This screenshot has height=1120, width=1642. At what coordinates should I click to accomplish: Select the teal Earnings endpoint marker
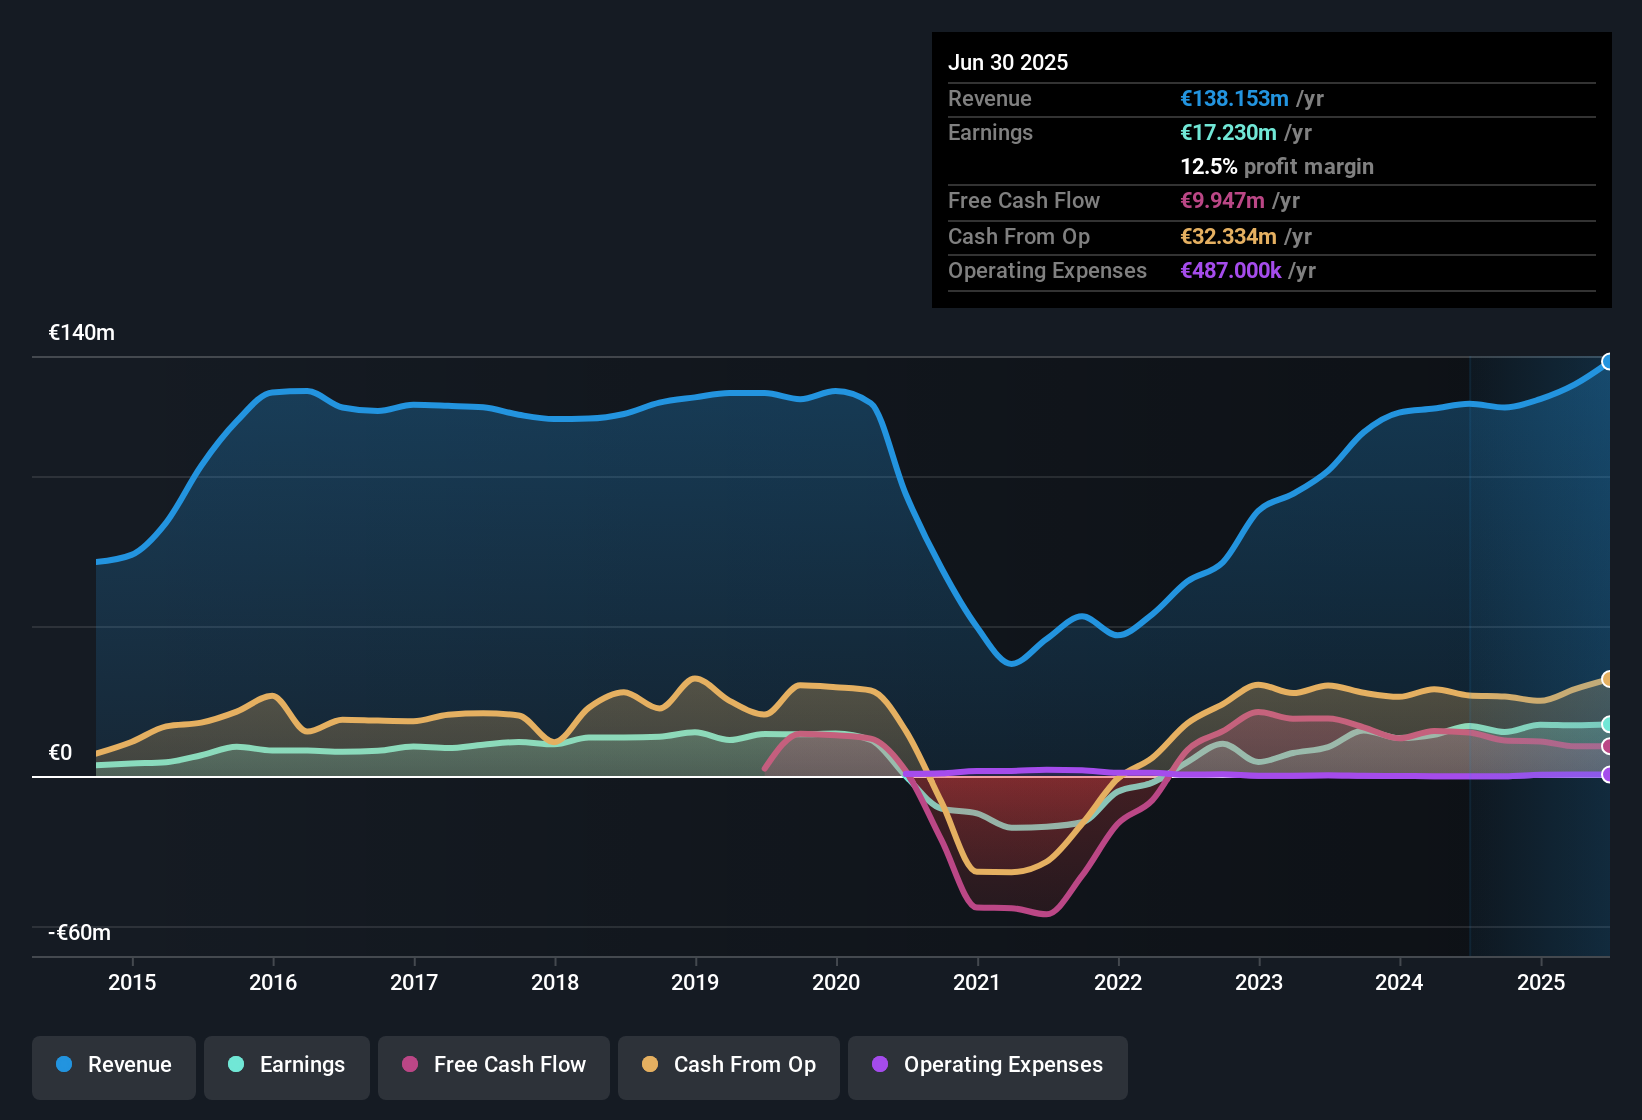(1607, 723)
